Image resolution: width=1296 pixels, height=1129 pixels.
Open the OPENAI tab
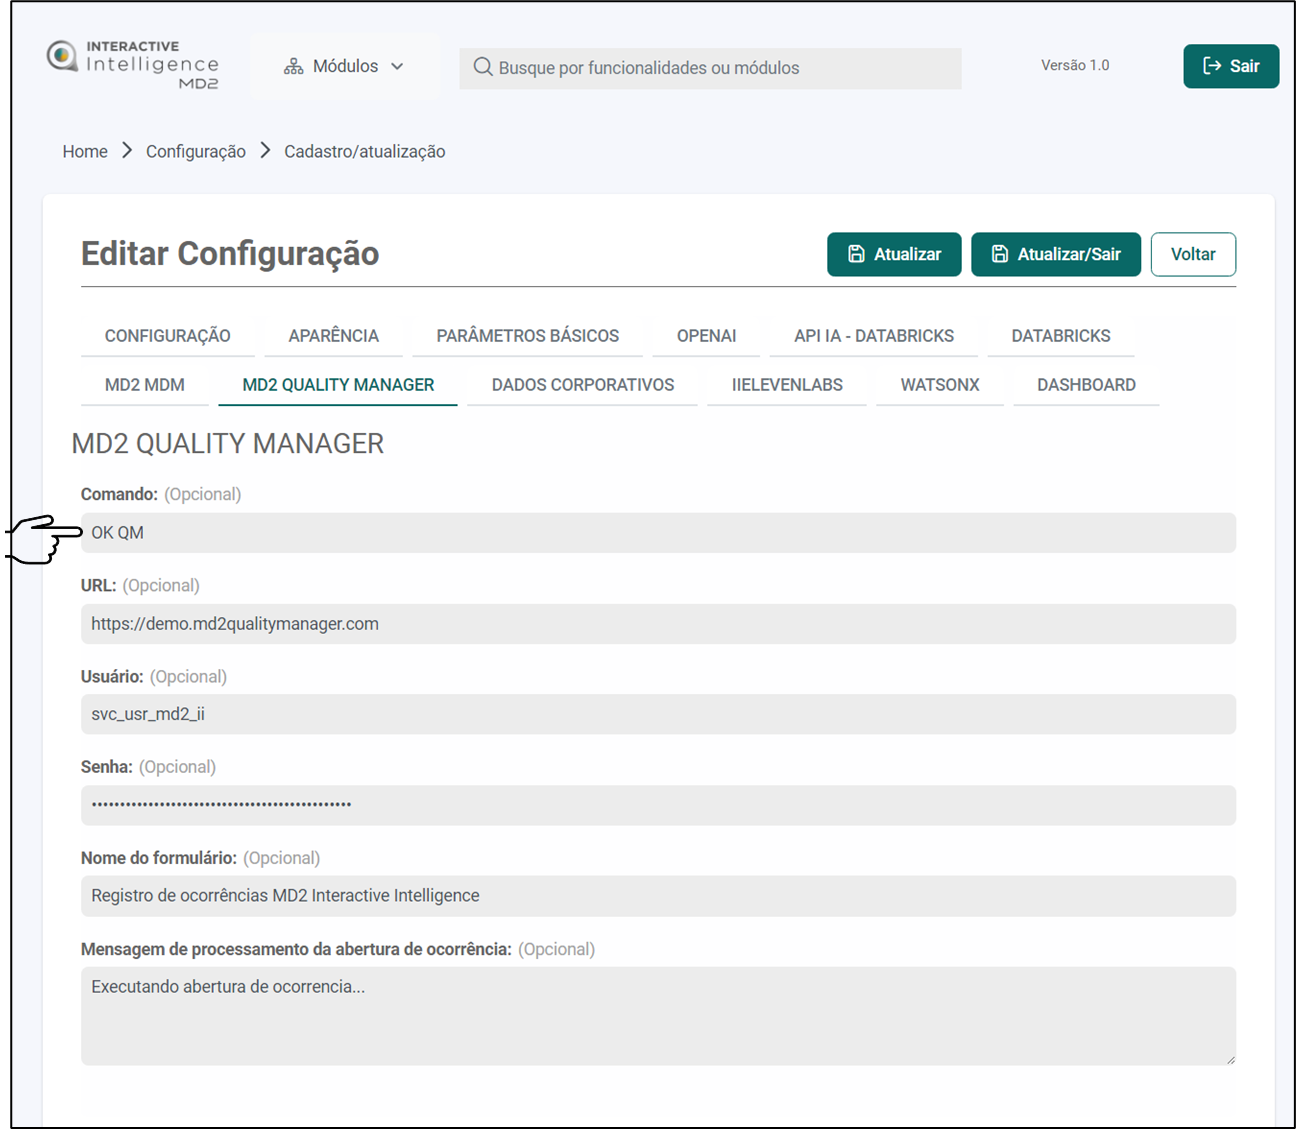pyautogui.click(x=706, y=336)
